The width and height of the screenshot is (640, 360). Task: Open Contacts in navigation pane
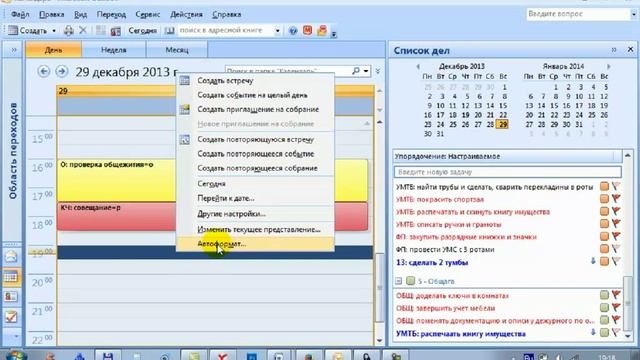(11, 297)
